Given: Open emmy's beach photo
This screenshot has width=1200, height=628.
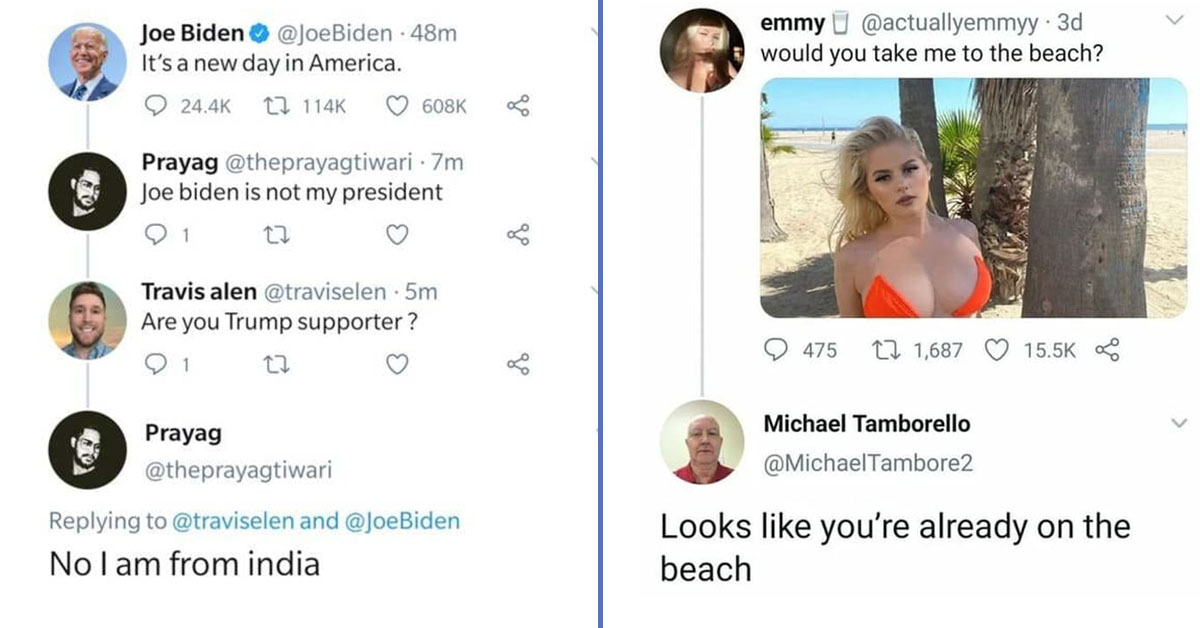Looking at the screenshot, I should pyautogui.click(x=973, y=198).
